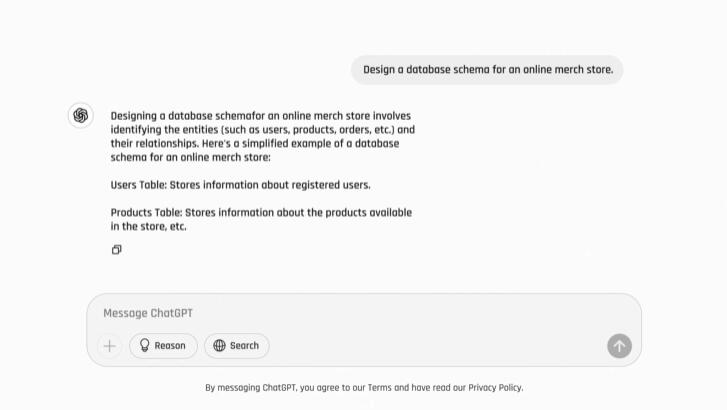
Task: Open the plus attachment menu in the composer
Action: click(x=110, y=346)
